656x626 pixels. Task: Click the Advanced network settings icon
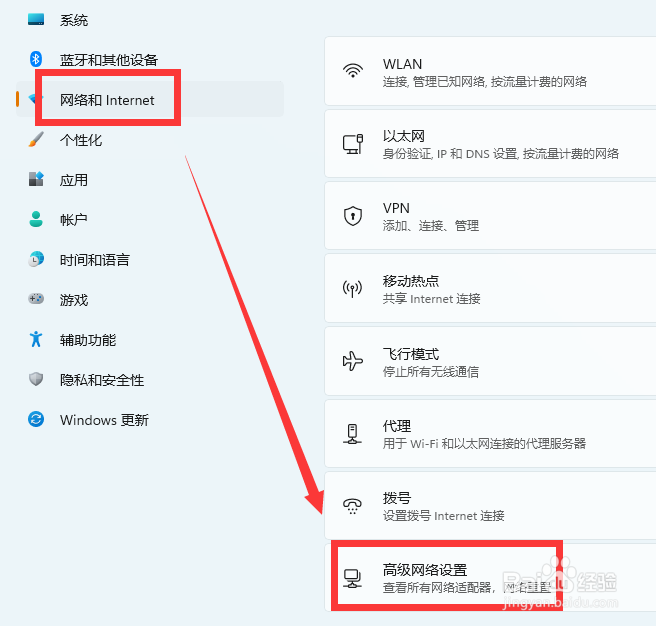pos(352,578)
